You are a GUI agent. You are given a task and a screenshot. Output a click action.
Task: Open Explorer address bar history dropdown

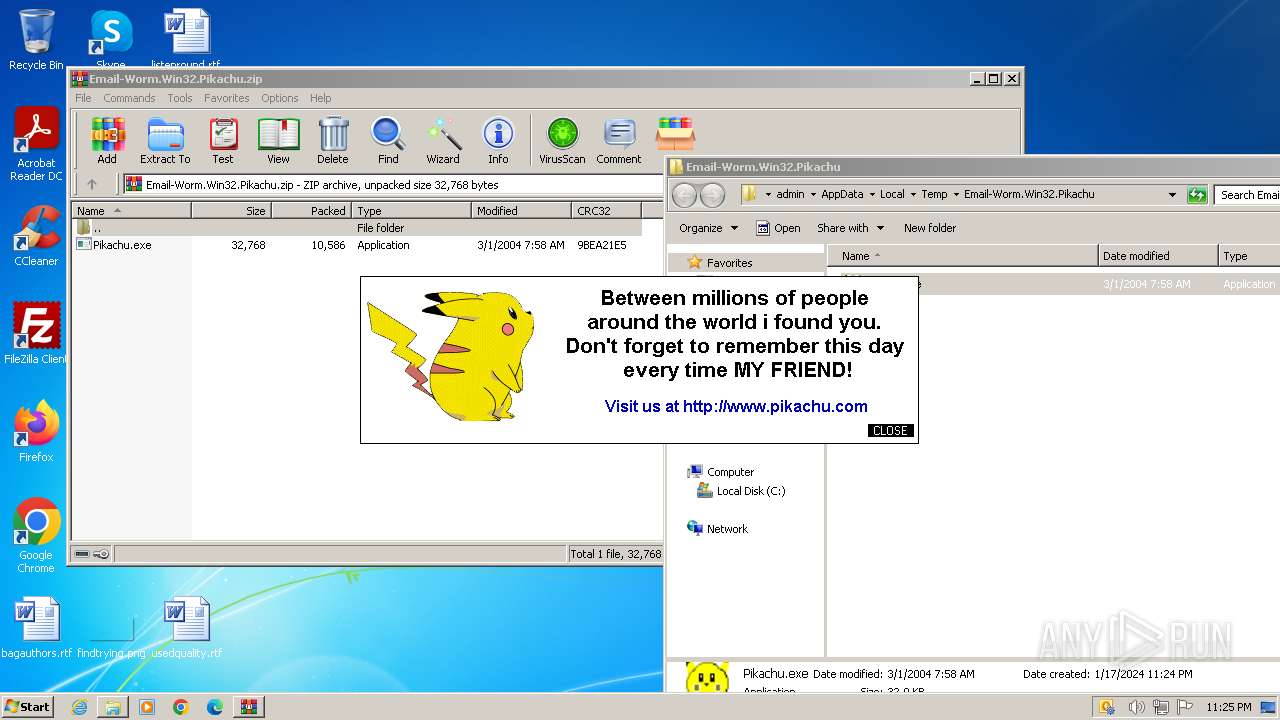pos(1172,195)
